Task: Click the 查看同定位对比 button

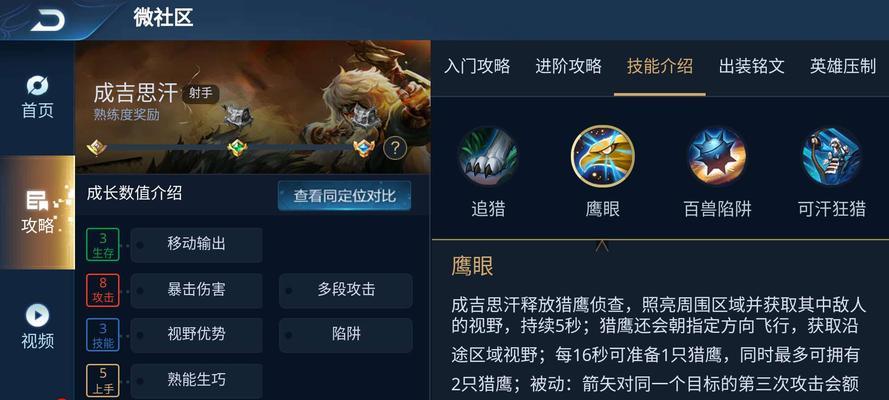Action: pyautogui.click(x=344, y=196)
